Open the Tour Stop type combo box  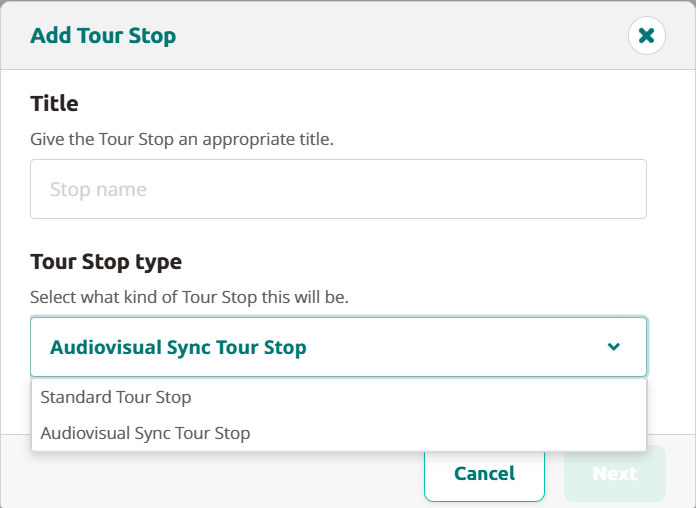point(338,347)
